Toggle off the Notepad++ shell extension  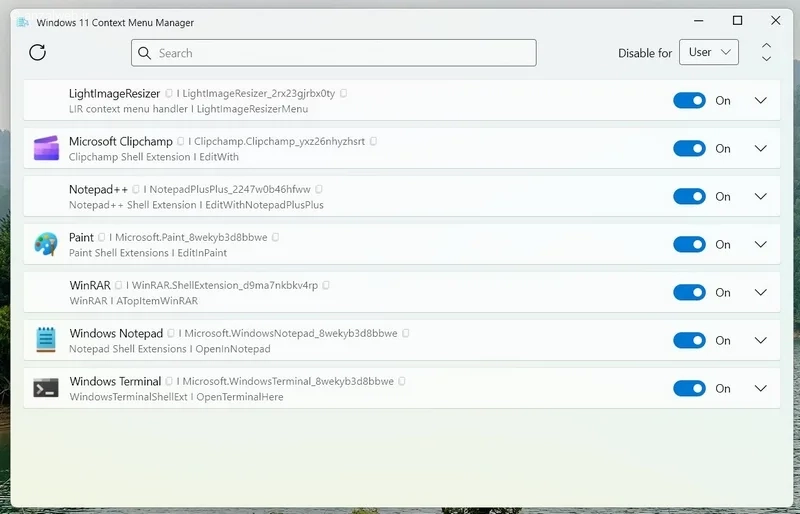pyautogui.click(x=689, y=197)
